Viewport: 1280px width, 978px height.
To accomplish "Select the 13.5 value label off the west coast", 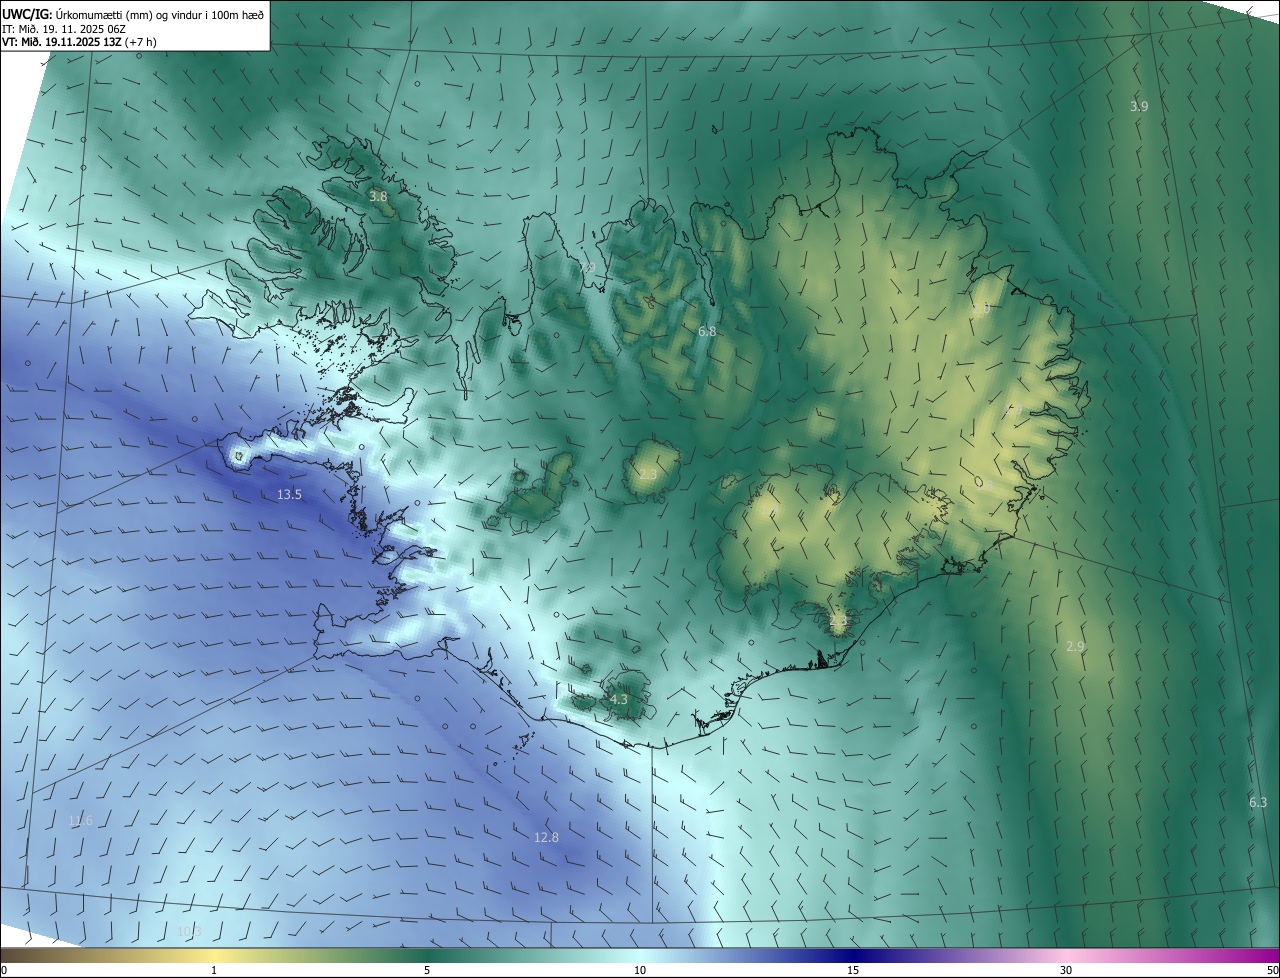I will (x=289, y=495).
